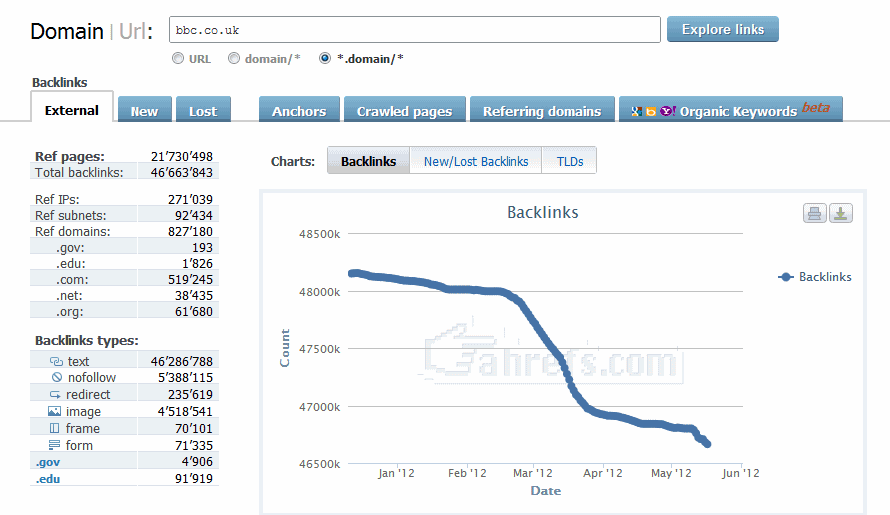Click the print chart icon
Screen dimensions: 890x515
(814, 213)
